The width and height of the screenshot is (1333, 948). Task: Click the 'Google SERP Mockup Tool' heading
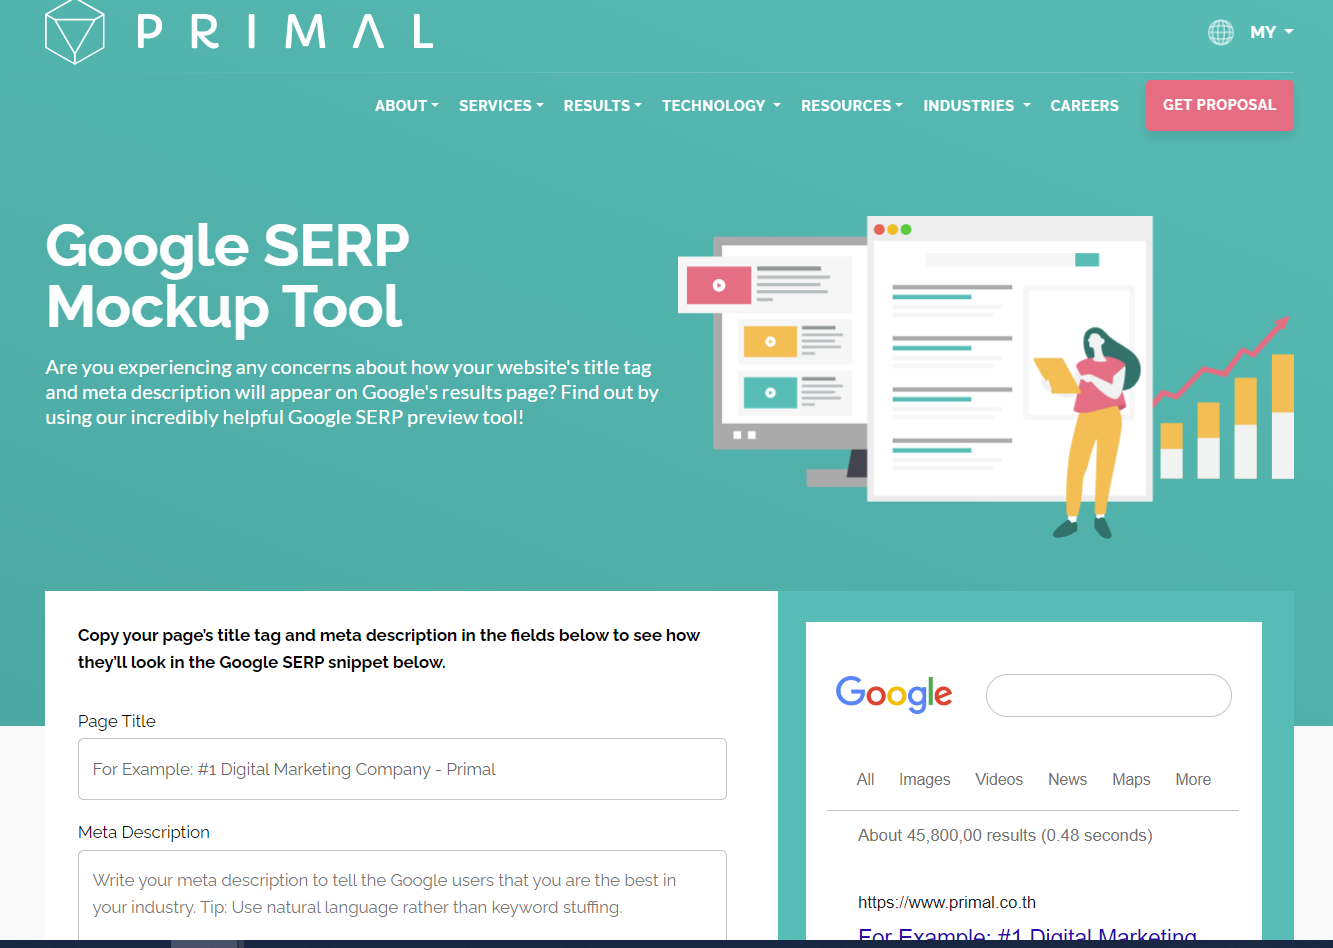tap(228, 276)
